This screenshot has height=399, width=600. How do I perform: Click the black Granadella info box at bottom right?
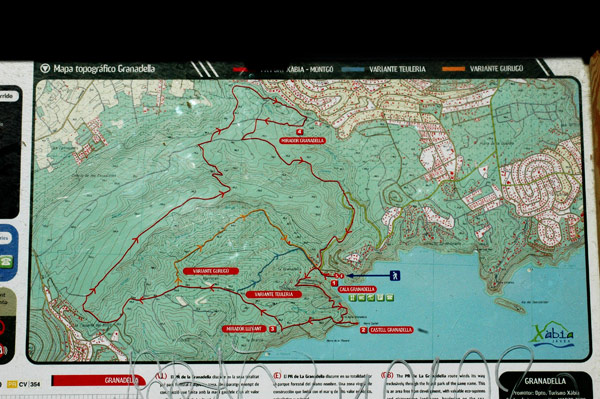tap(545, 385)
